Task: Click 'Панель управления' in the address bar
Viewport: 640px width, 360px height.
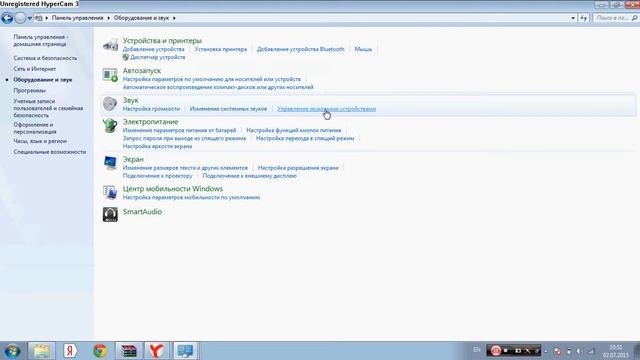Action: coord(78,18)
